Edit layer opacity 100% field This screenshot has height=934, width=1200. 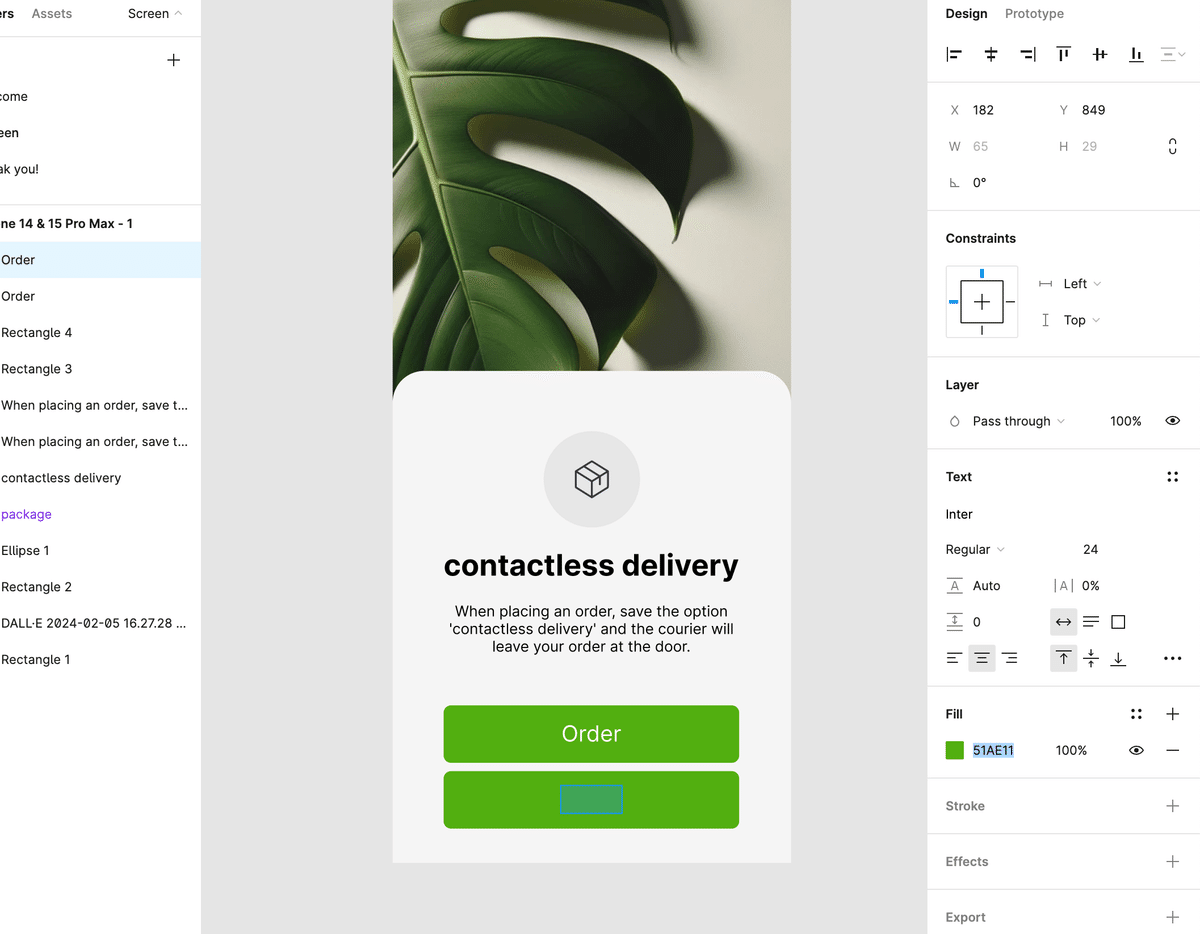(1126, 421)
